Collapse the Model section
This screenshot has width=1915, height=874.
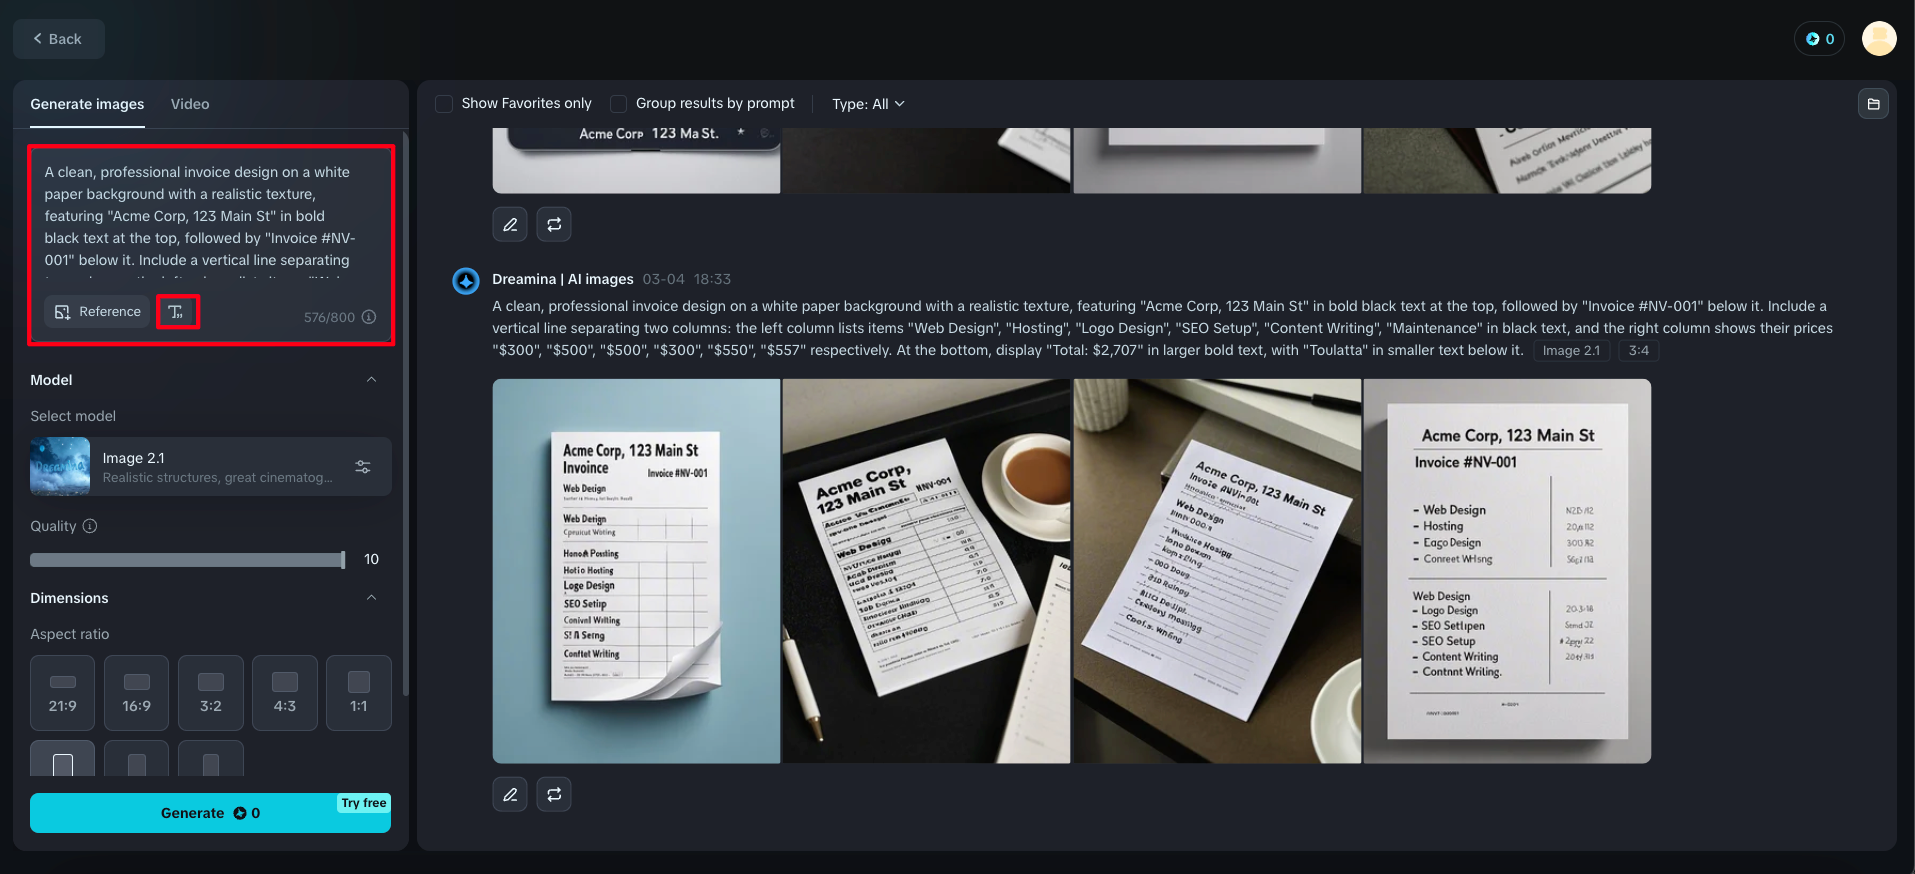point(372,380)
